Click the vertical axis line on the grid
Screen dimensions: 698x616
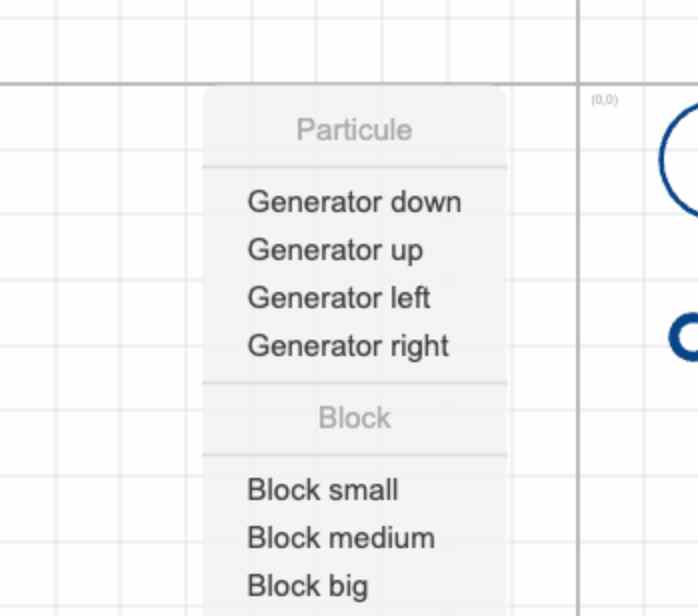tap(578, 300)
